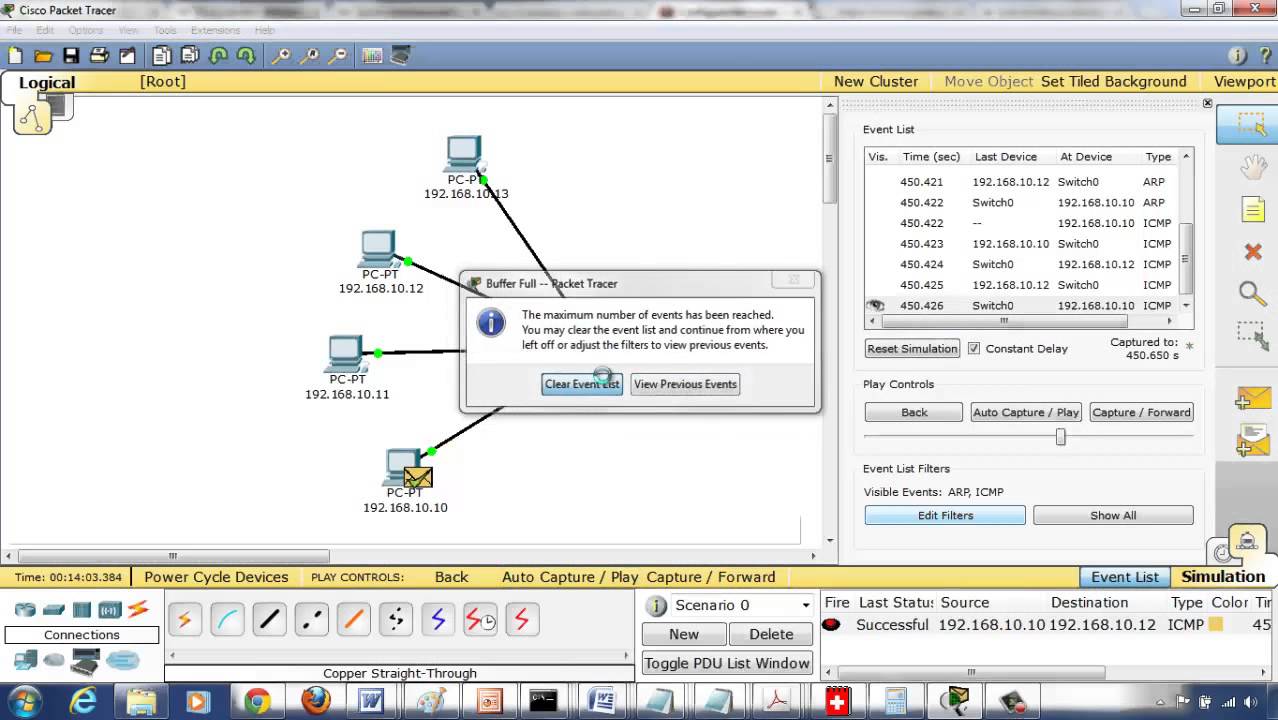Open the Options menu
The width and height of the screenshot is (1278, 720).
[86, 31]
